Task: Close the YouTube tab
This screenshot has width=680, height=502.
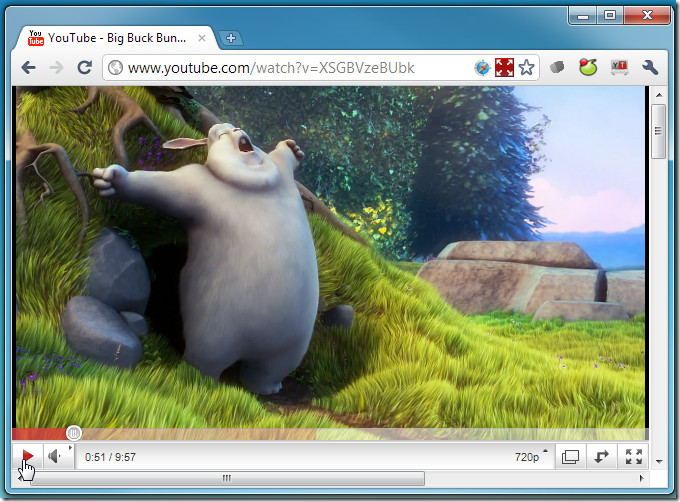Action: point(202,38)
